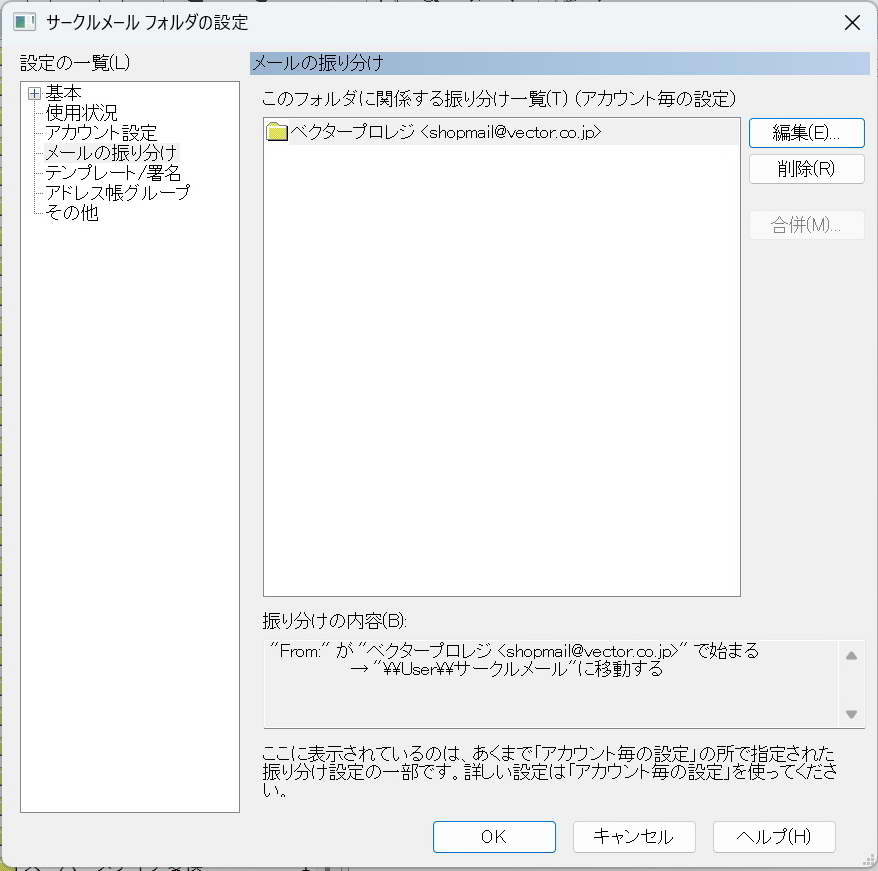Choose アドレス帳グループ from the settings list
Image resolution: width=878 pixels, height=871 pixels.
pos(117,193)
